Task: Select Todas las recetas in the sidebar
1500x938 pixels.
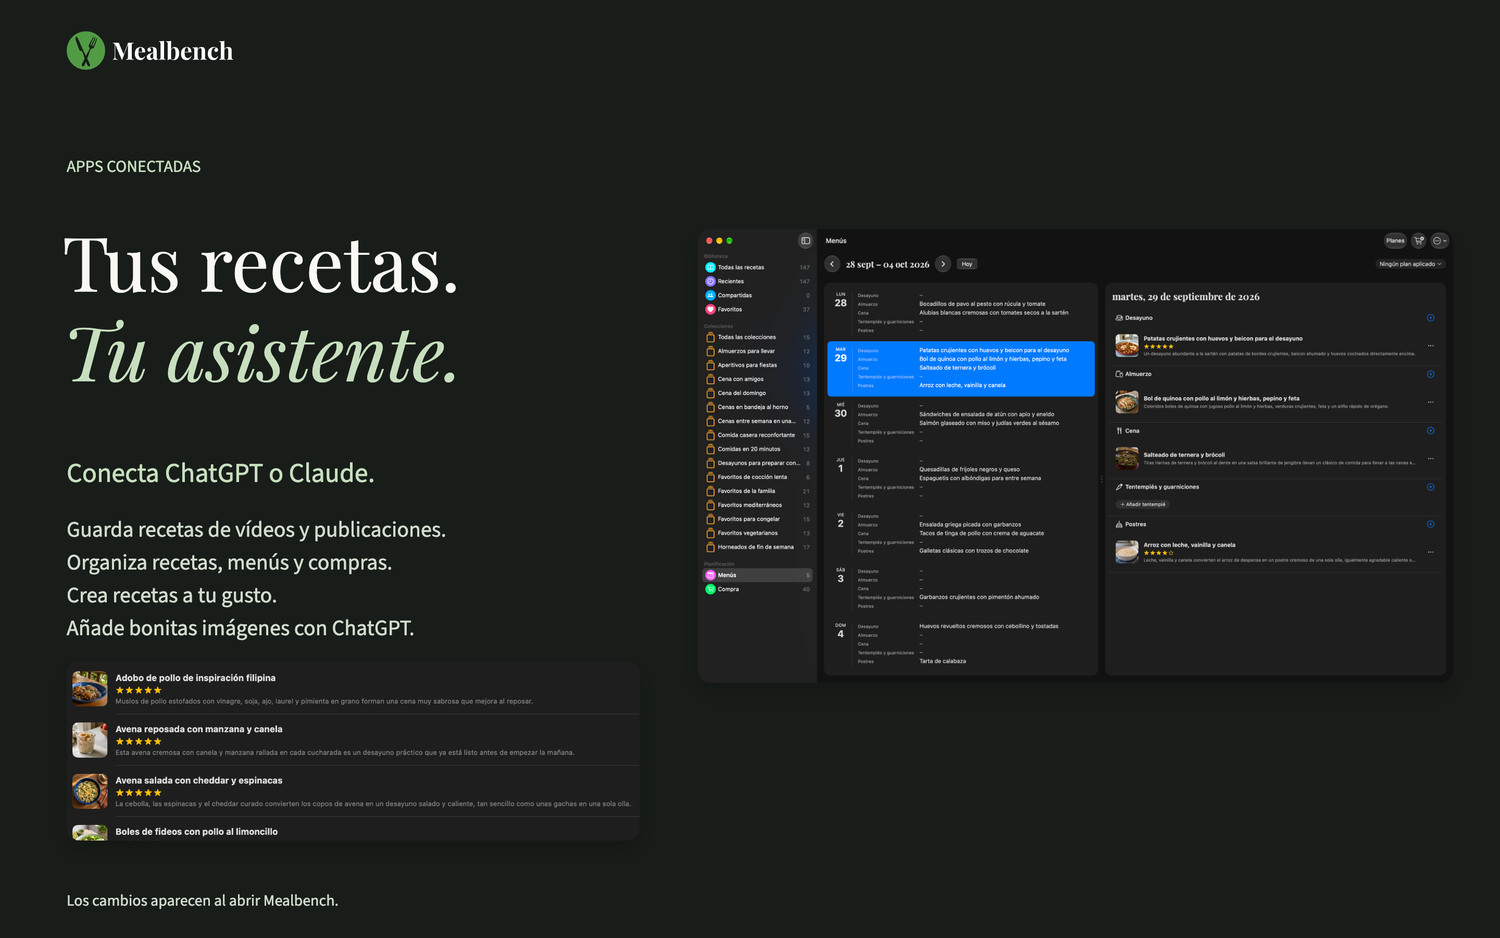Action: 758,267
